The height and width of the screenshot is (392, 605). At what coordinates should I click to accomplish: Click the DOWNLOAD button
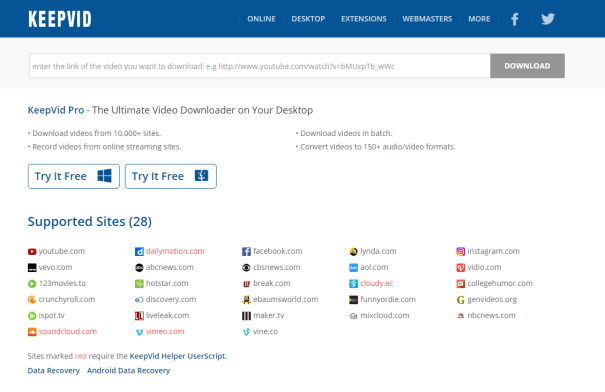(527, 66)
